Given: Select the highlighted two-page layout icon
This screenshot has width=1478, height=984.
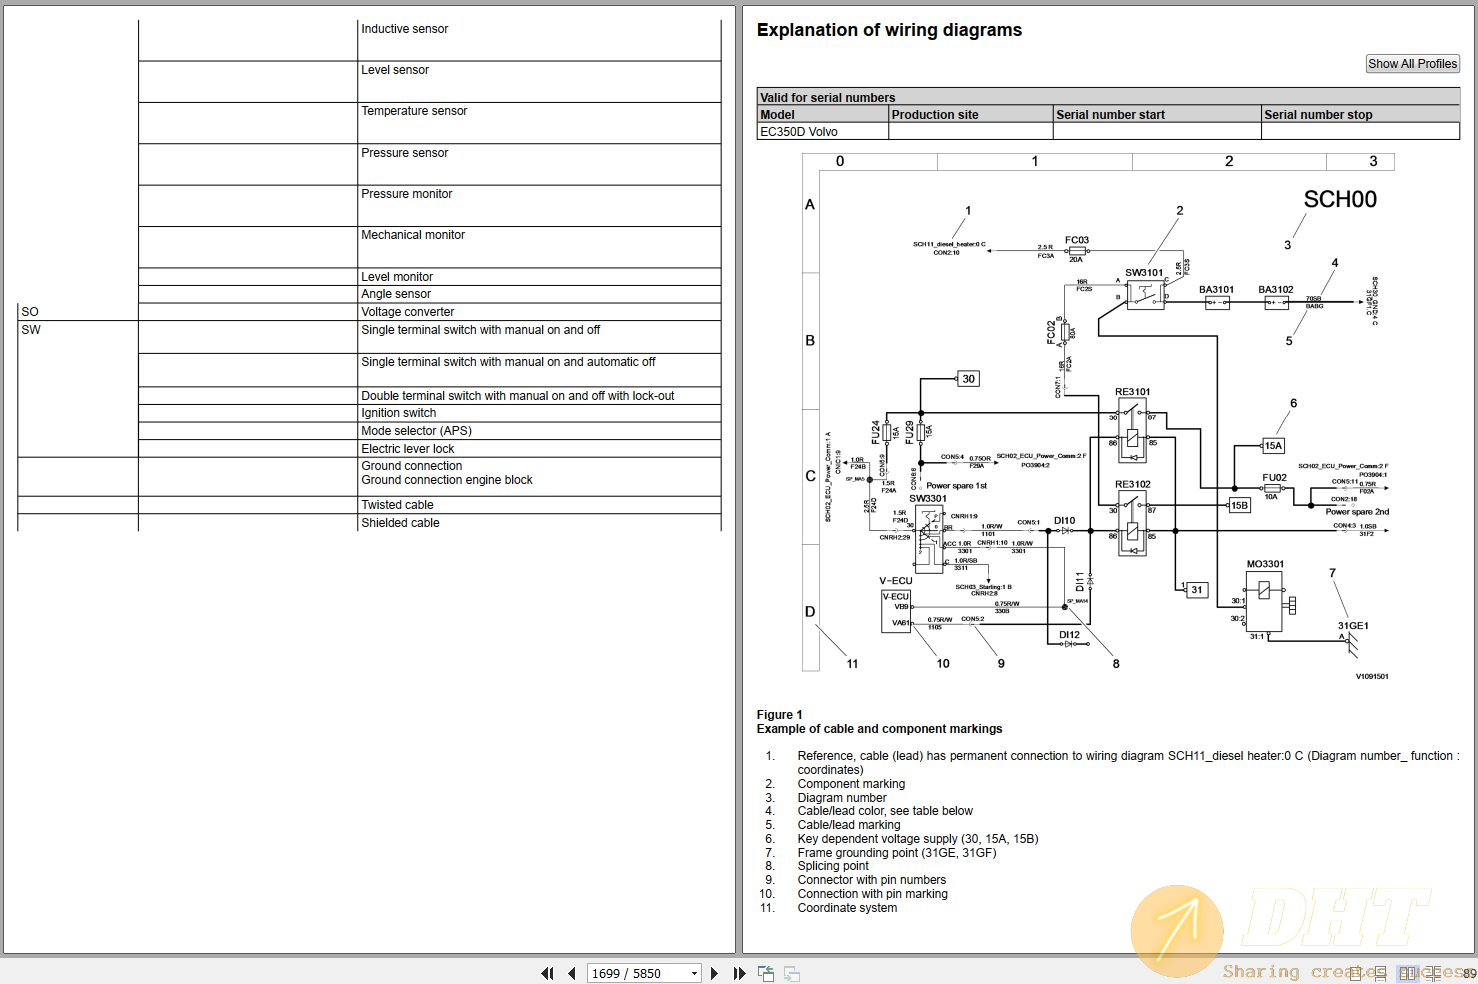Looking at the screenshot, I should pyautogui.click(x=1408, y=973).
